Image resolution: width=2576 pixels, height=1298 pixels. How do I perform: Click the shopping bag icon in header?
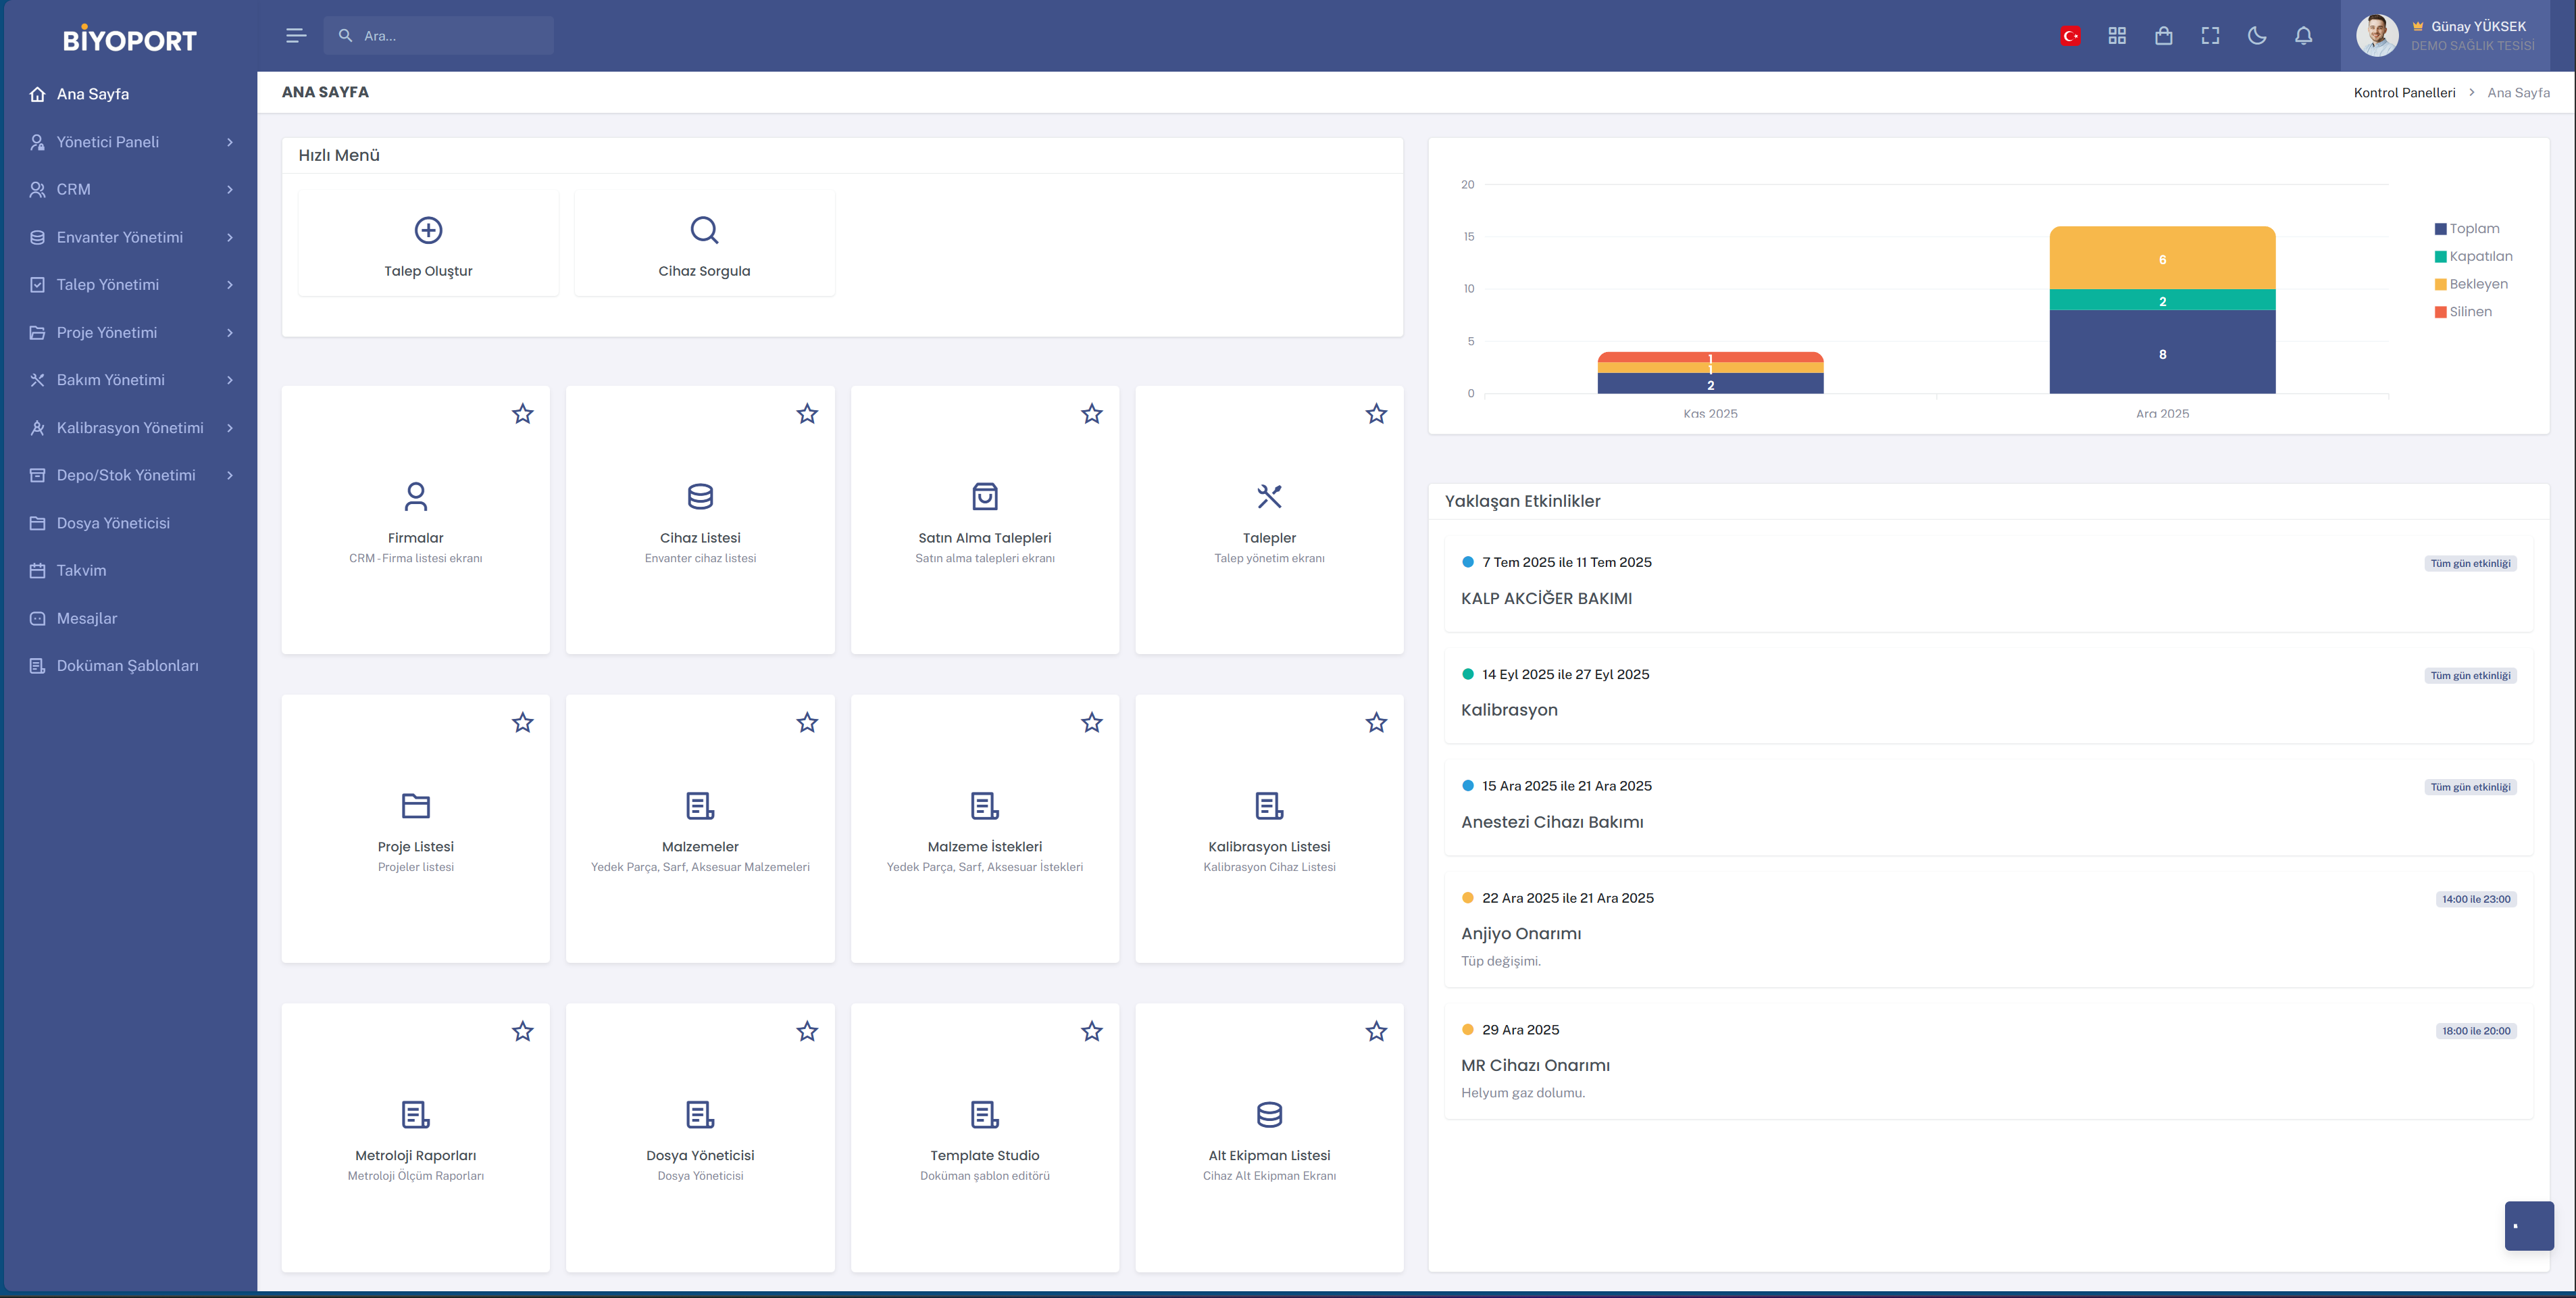pos(2163,36)
